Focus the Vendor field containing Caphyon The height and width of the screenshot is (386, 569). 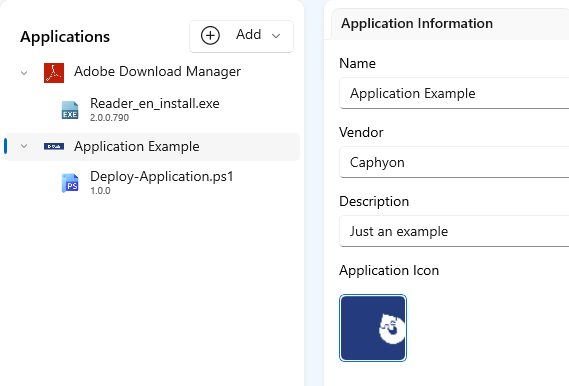[454, 162]
